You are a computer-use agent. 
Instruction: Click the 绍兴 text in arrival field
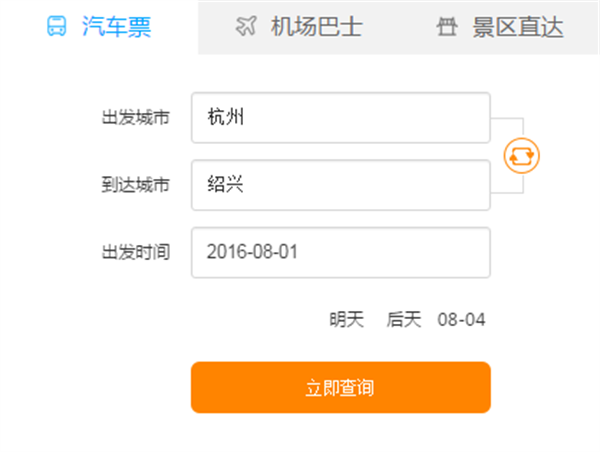(226, 185)
